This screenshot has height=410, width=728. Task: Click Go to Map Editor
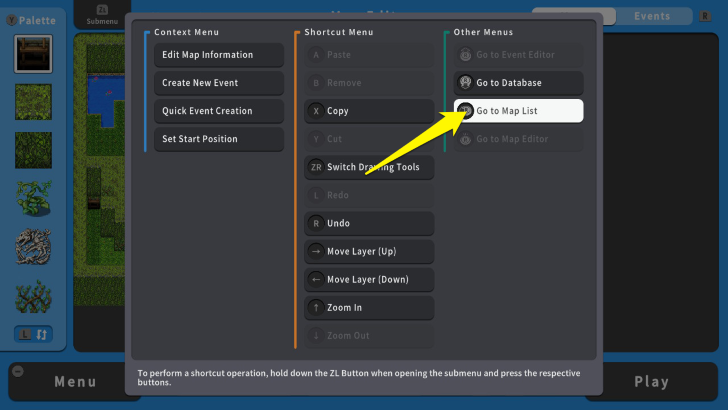pos(519,139)
